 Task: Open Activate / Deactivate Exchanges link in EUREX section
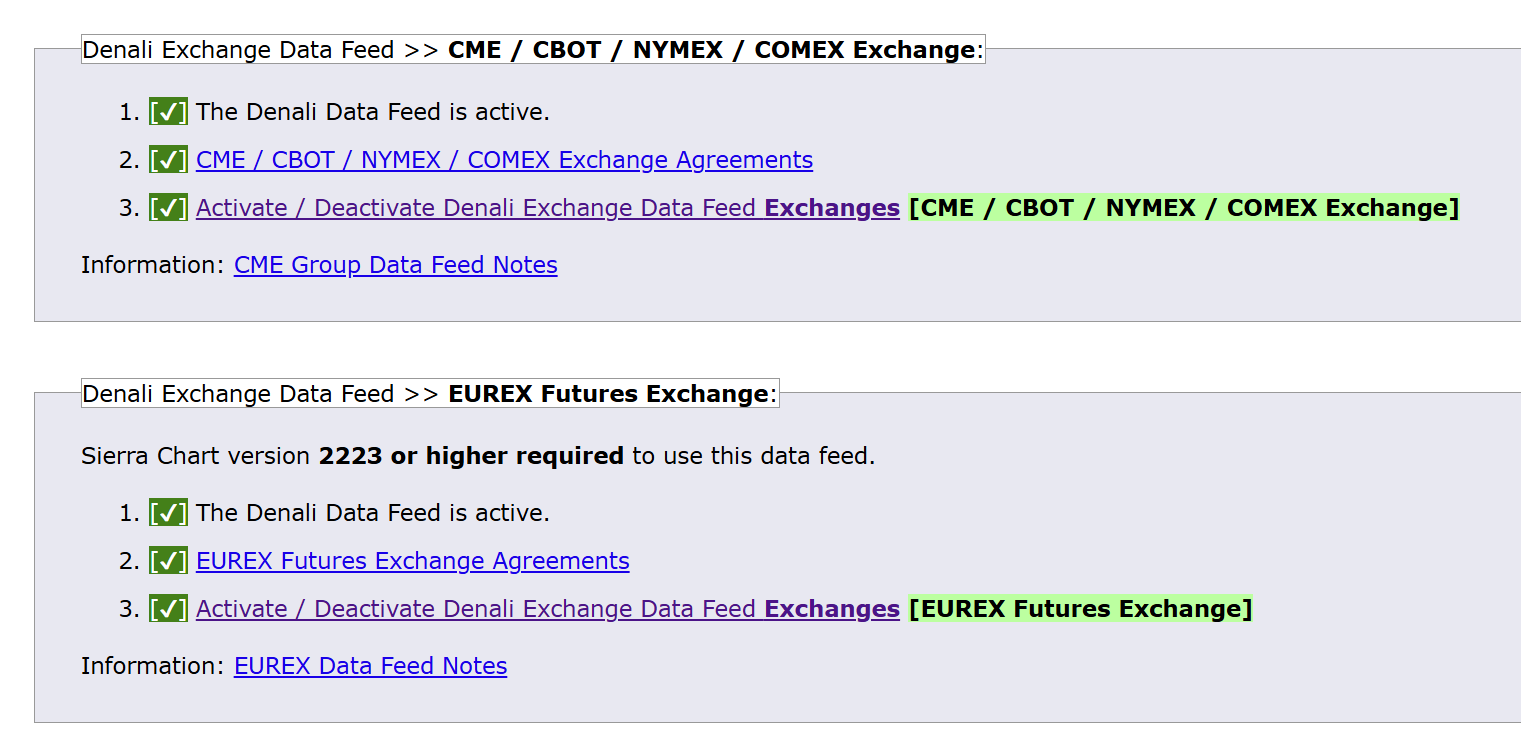(547, 609)
